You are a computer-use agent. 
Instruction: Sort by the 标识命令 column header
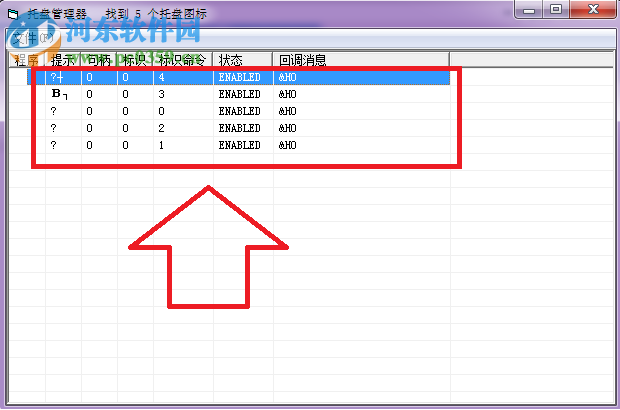click(183, 60)
